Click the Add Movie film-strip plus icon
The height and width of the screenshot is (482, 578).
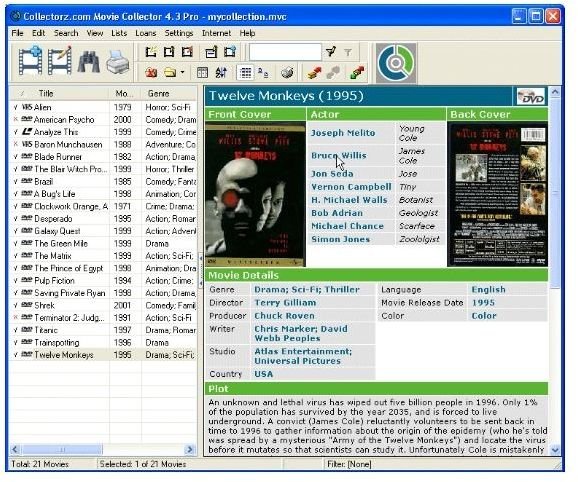(x=31, y=61)
